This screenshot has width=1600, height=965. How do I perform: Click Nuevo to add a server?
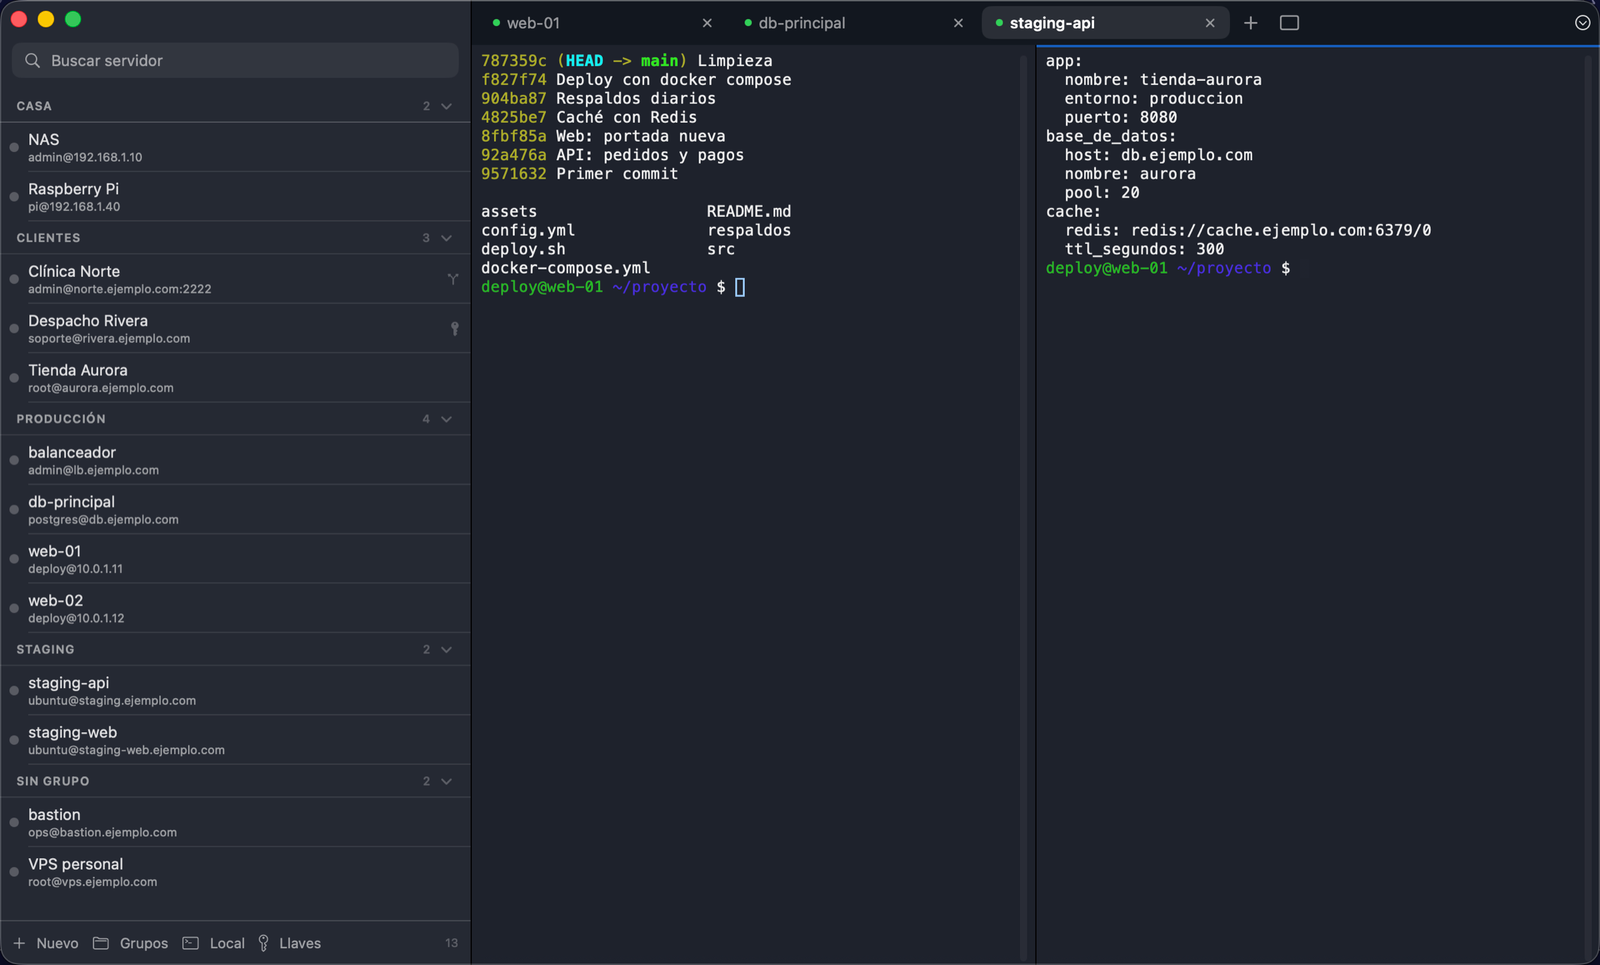click(46, 944)
